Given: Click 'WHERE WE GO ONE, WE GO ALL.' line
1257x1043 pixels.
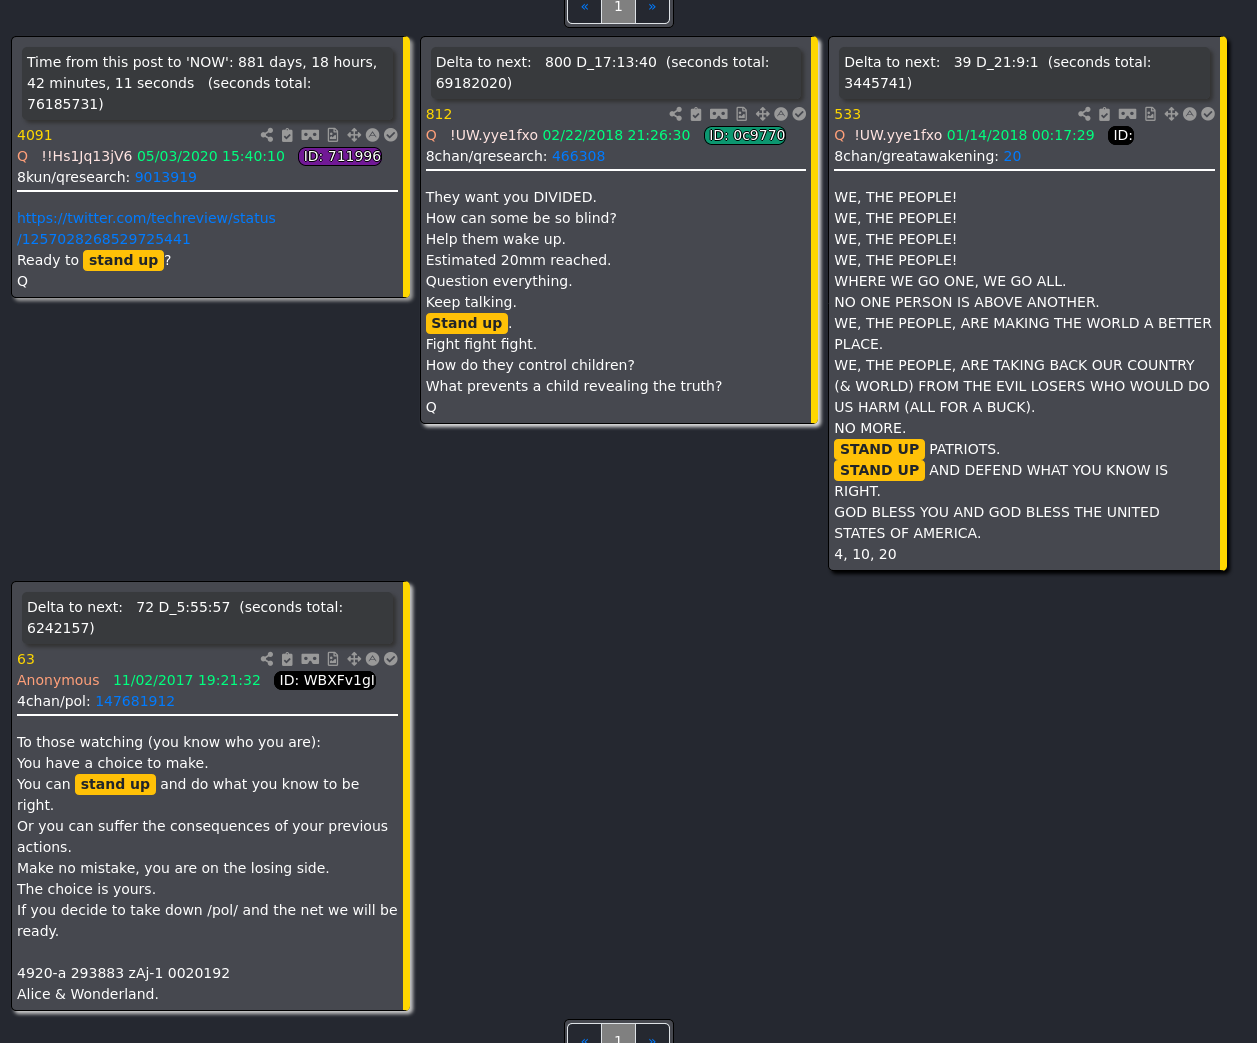Looking at the screenshot, I should (x=950, y=281).
